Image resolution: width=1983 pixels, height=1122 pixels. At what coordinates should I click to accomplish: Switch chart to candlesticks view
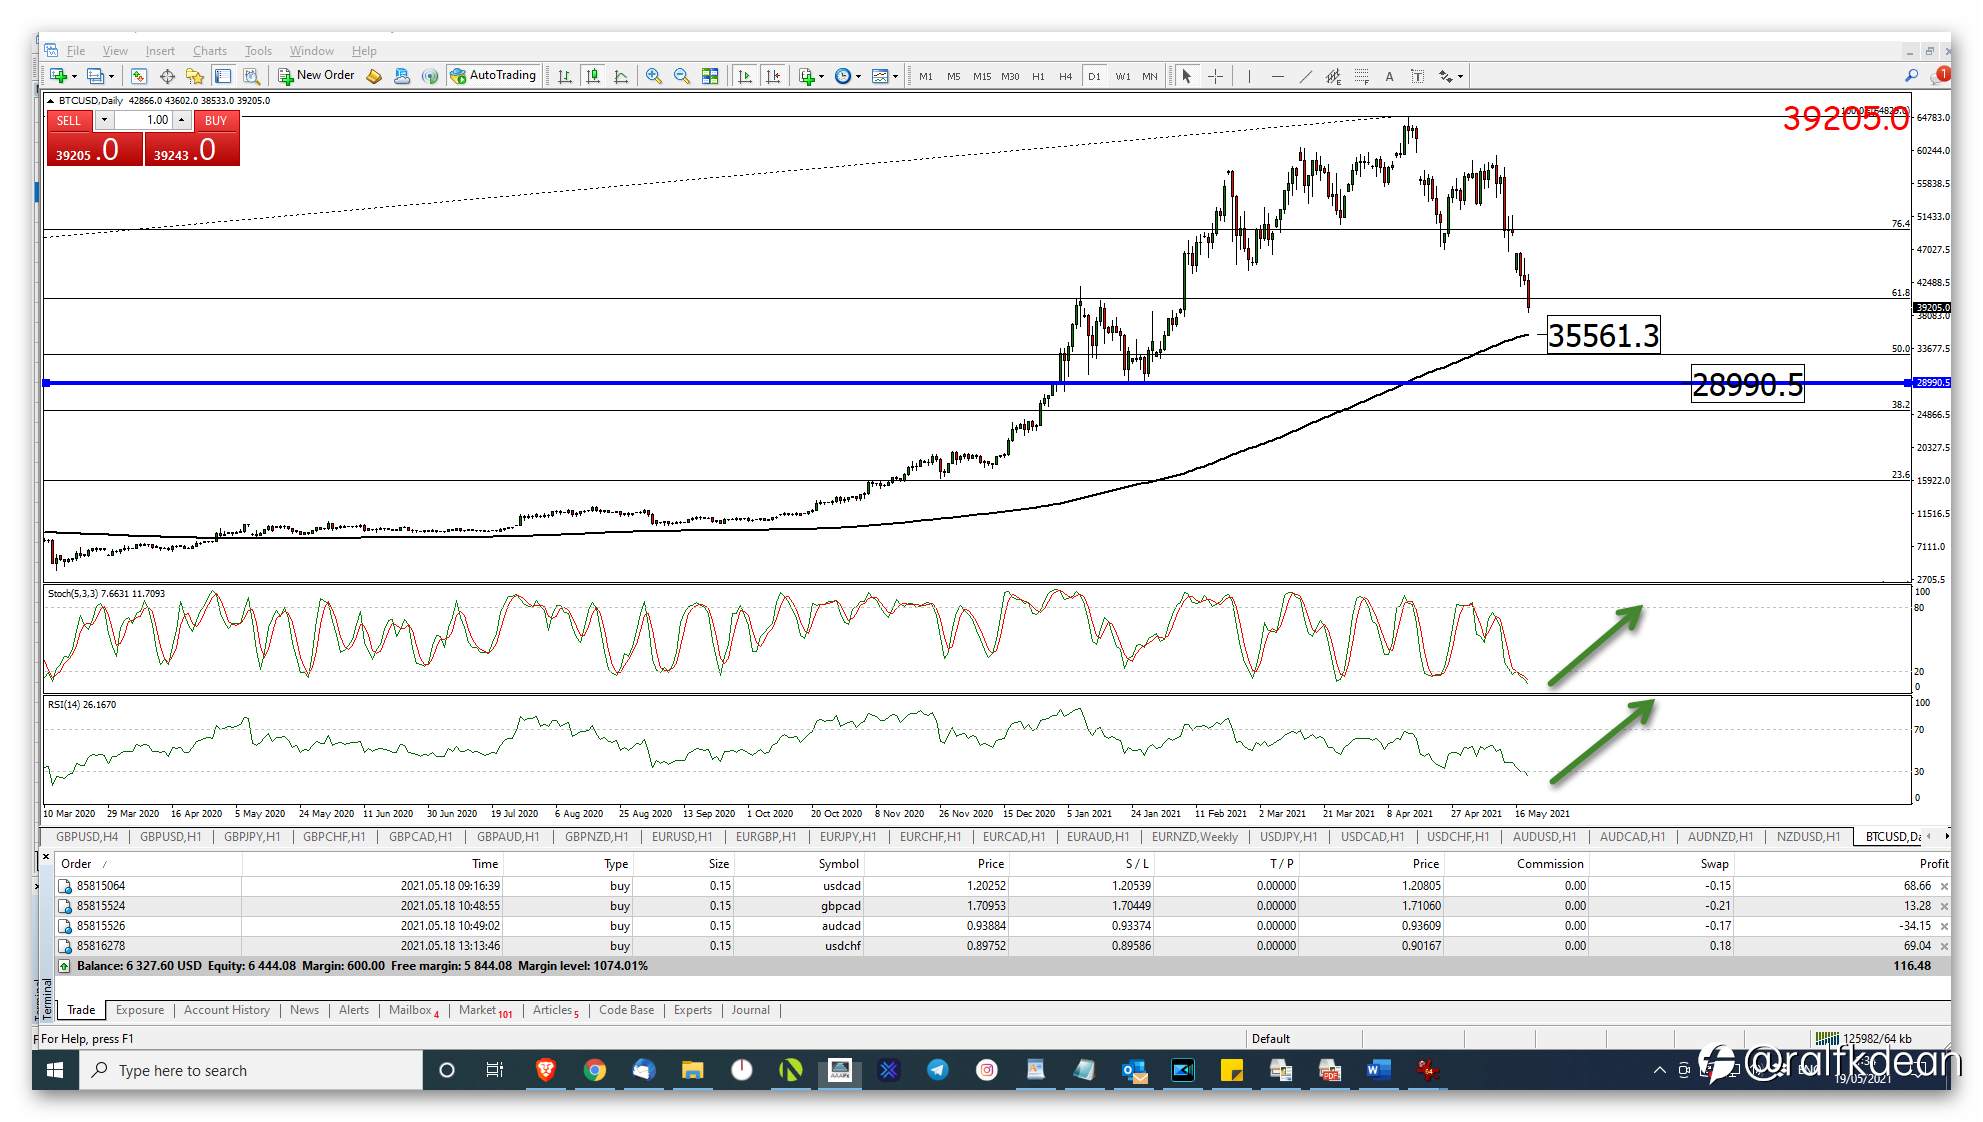point(593,76)
